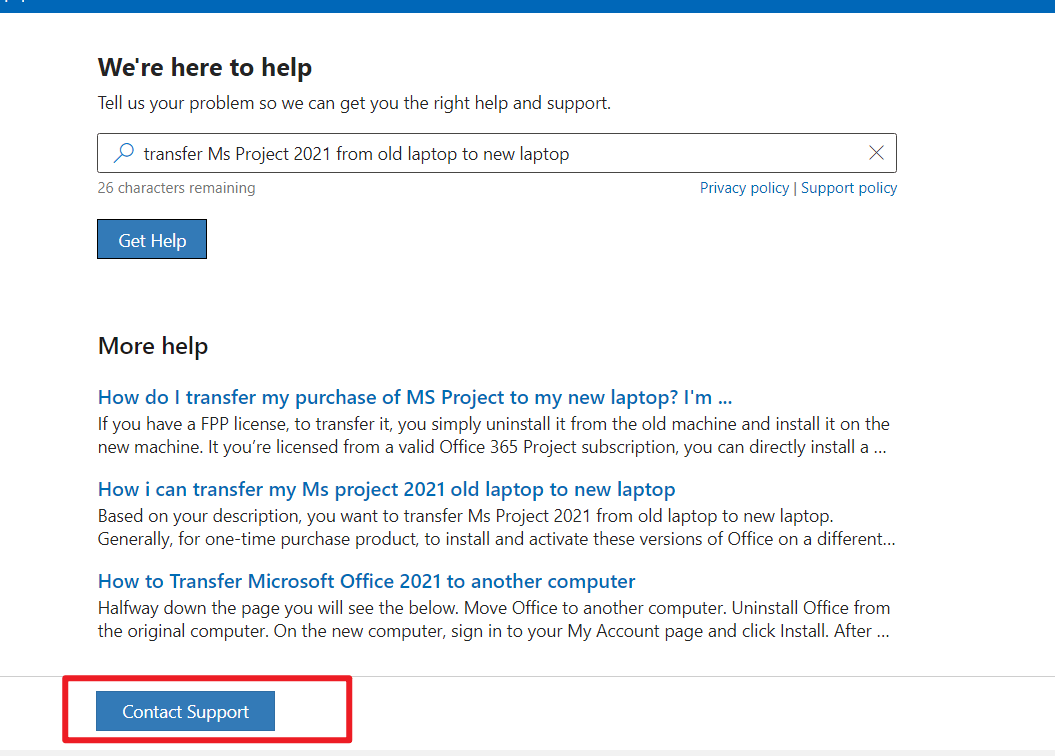The width and height of the screenshot is (1055, 756).
Task: Click the 'If you have a FPP license' snippet
Action: [494, 435]
